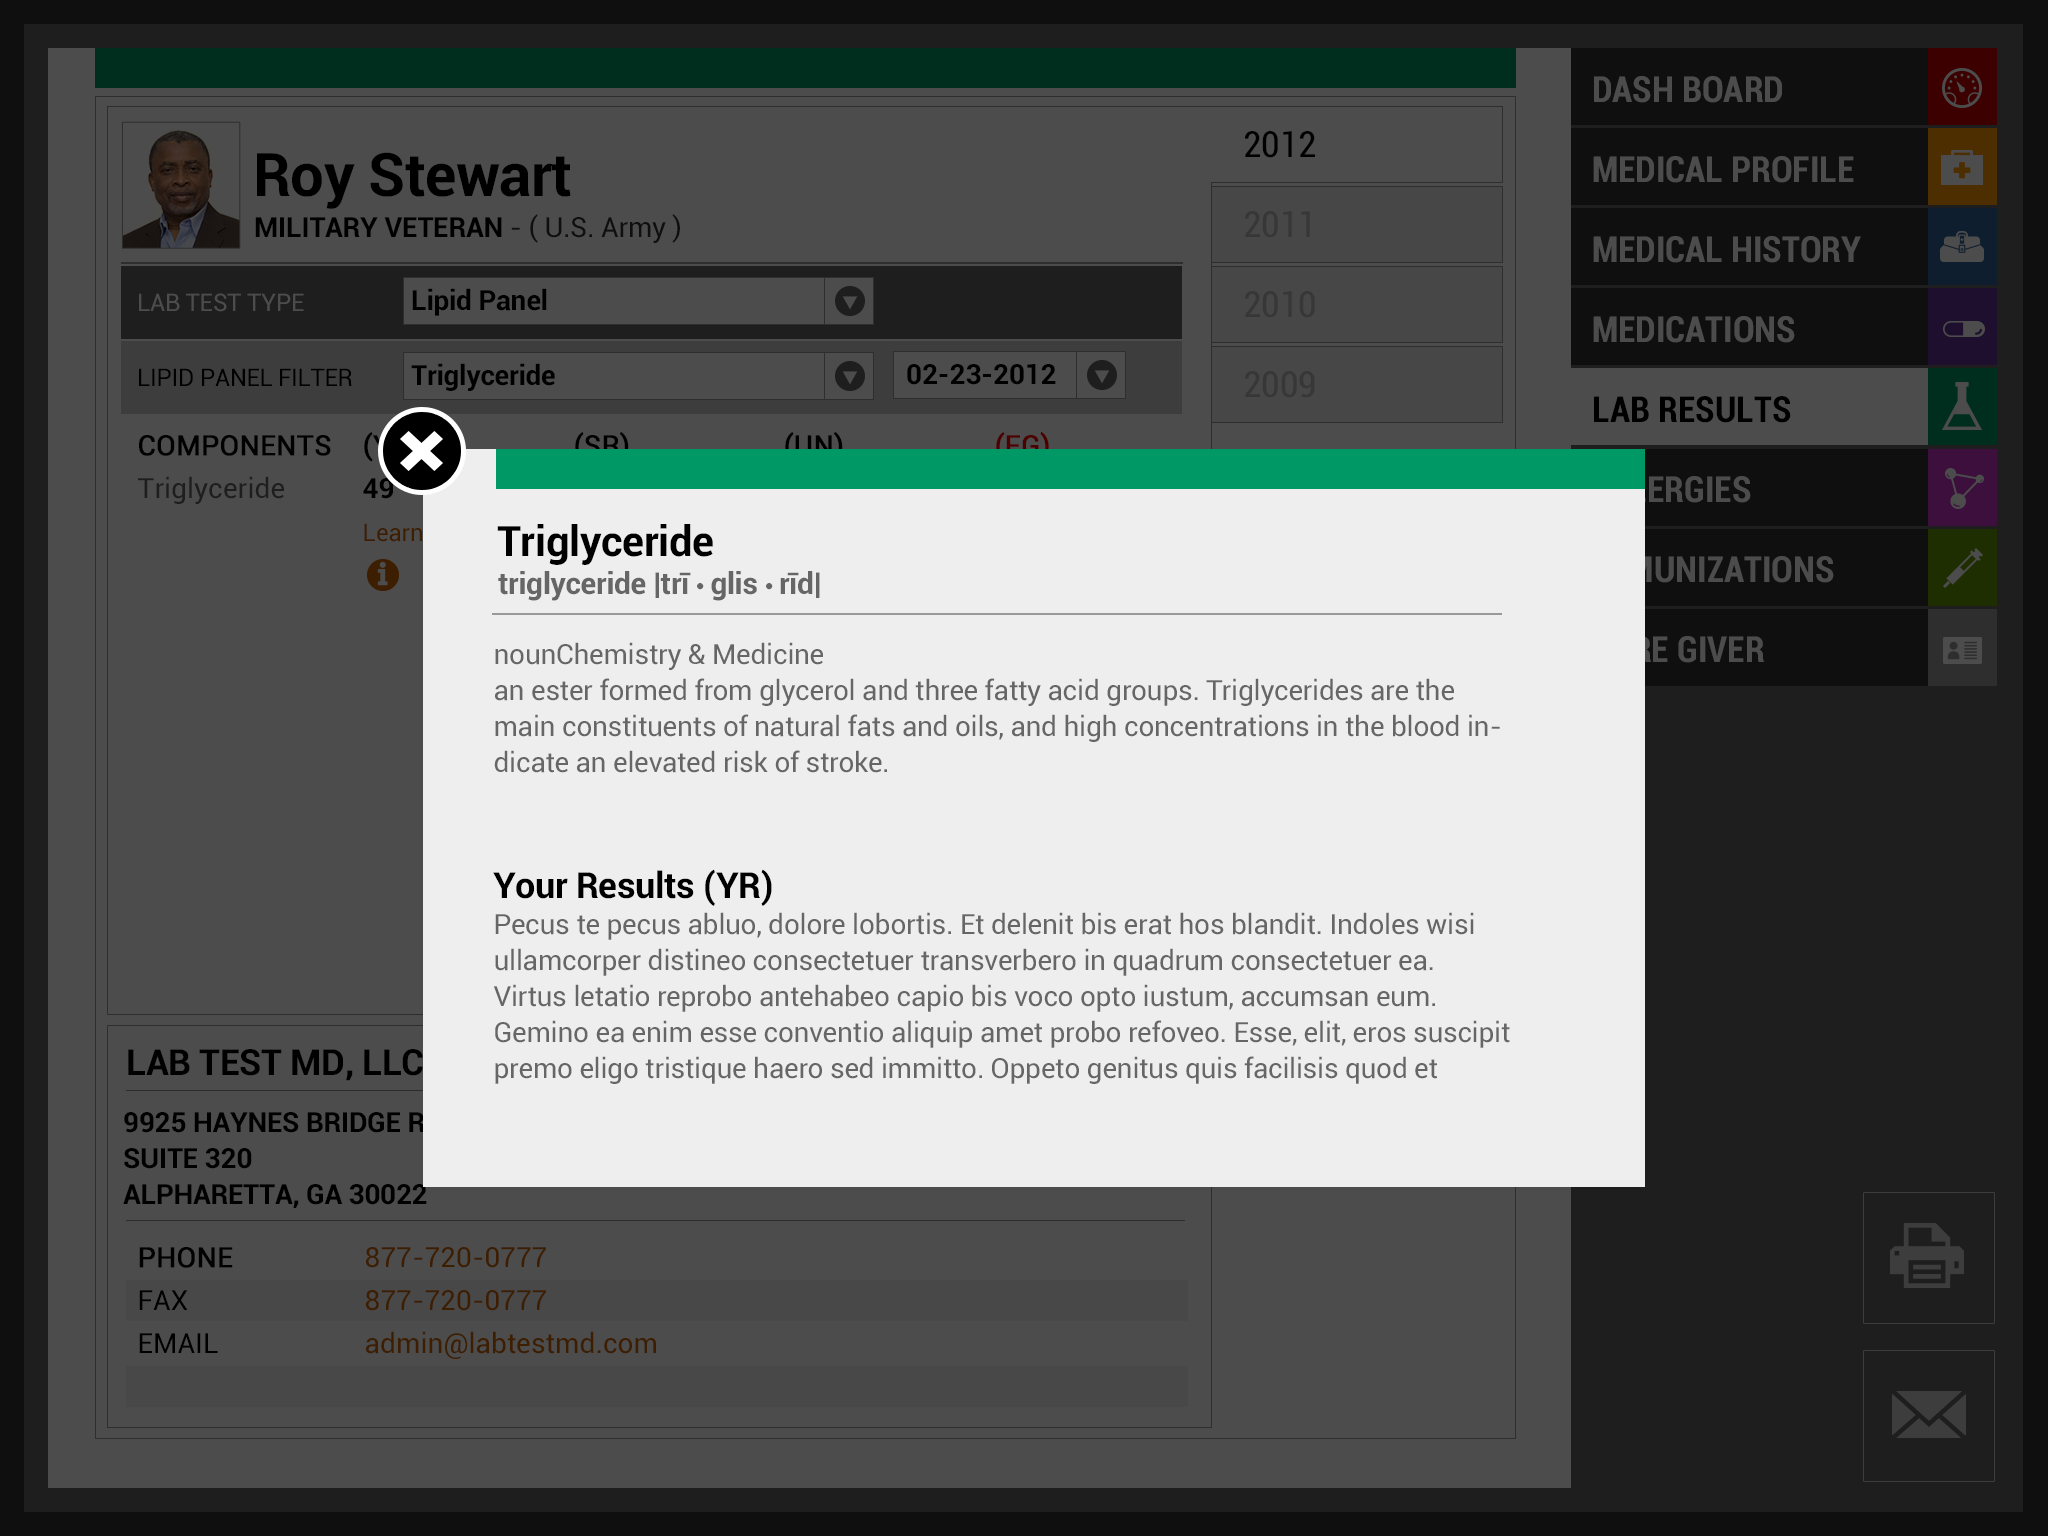Close the Triglyceride definition popup

coord(422,451)
